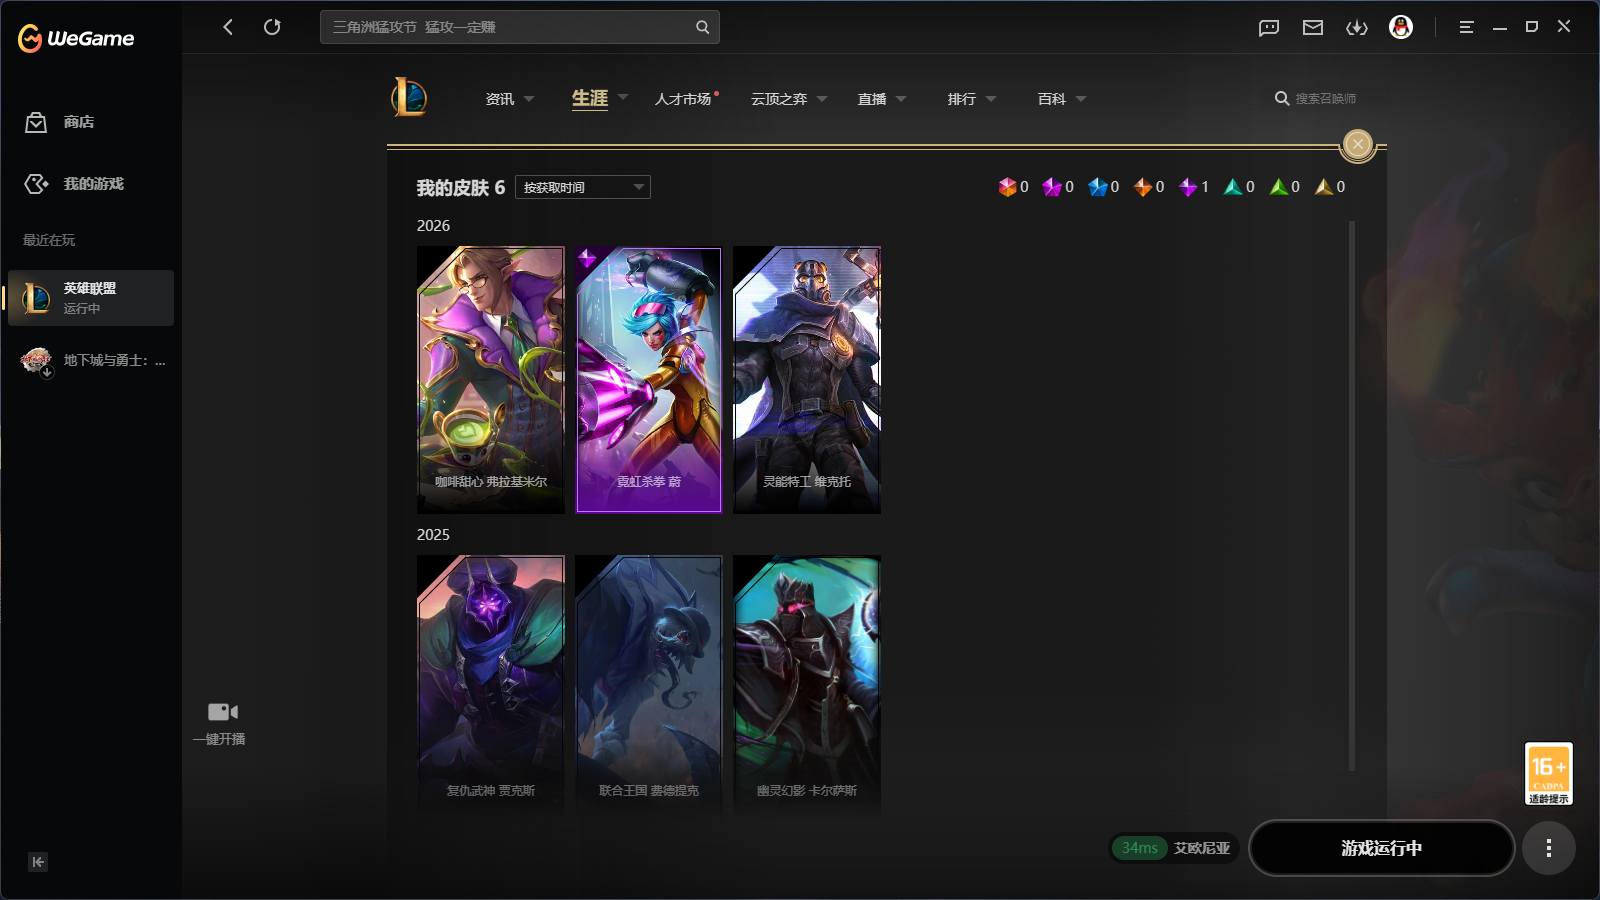The width and height of the screenshot is (1600, 900).
Task: Click the 一键开播 label
Action: click(219, 739)
